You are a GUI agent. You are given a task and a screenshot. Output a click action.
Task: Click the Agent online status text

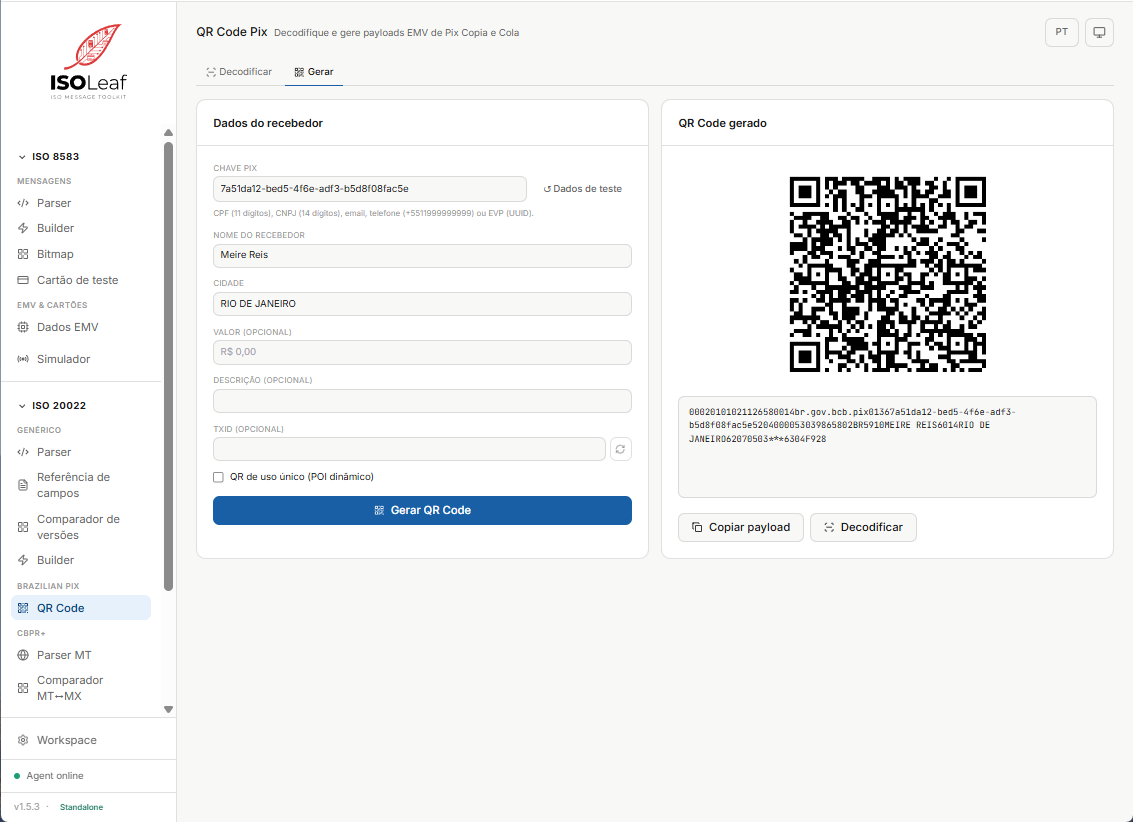pyautogui.click(x=55, y=776)
